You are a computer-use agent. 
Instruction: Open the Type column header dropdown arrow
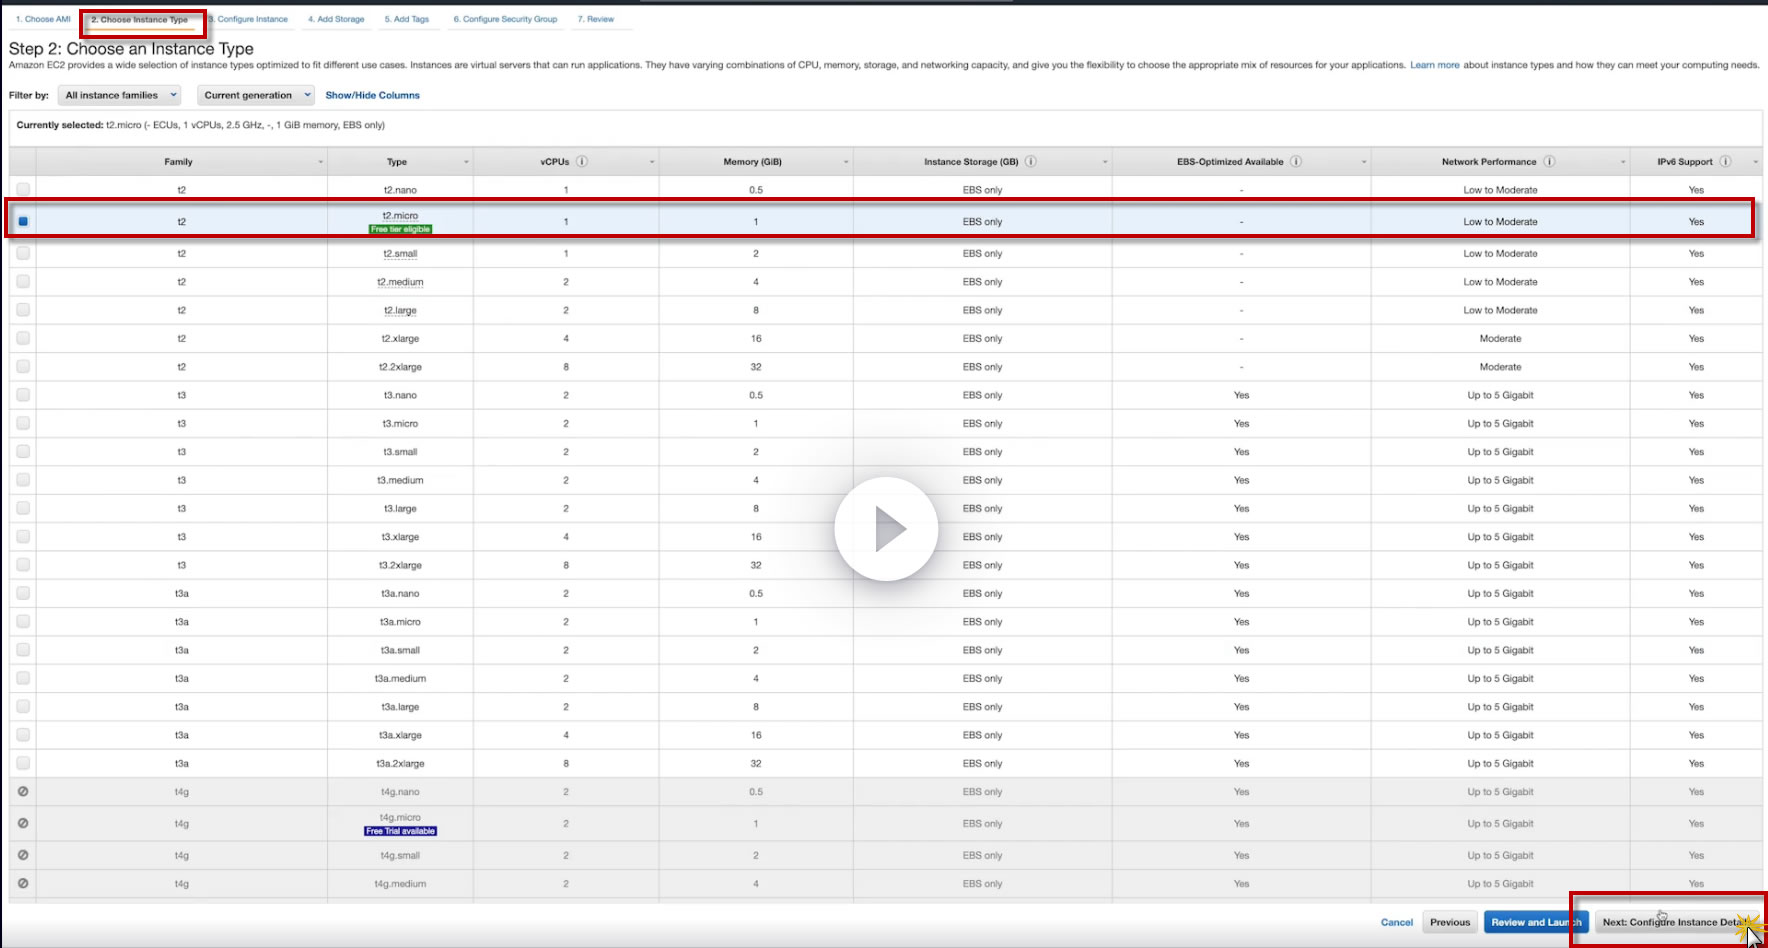pos(467,162)
